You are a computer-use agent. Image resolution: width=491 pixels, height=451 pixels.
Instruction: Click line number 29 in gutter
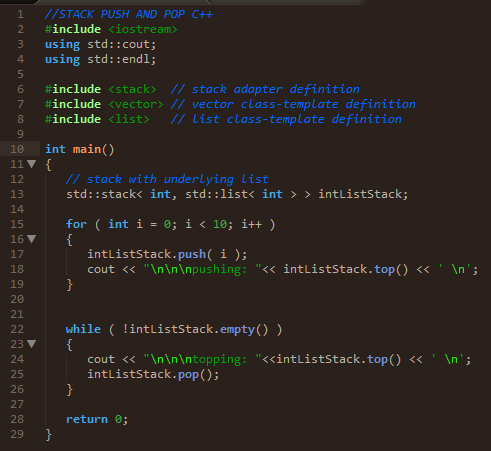pos(17,434)
